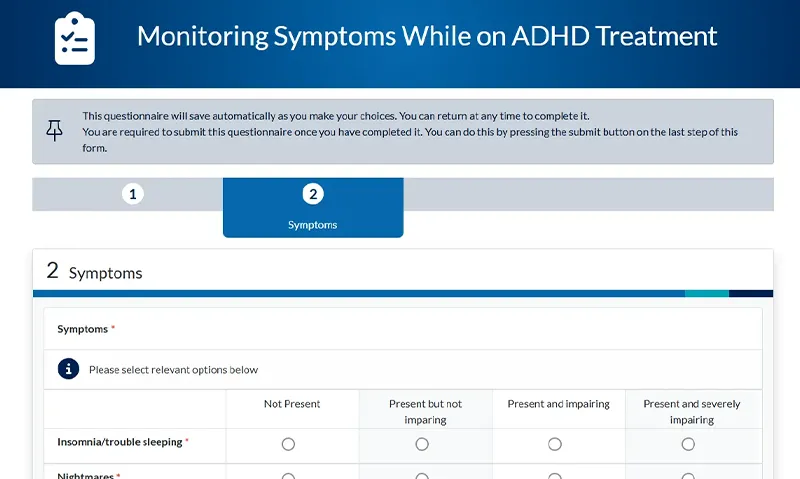Mark Insomnia/trouble sleeping as Not Present
Viewport: 800px width, 479px height.
pyautogui.click(x=289, y=444)
